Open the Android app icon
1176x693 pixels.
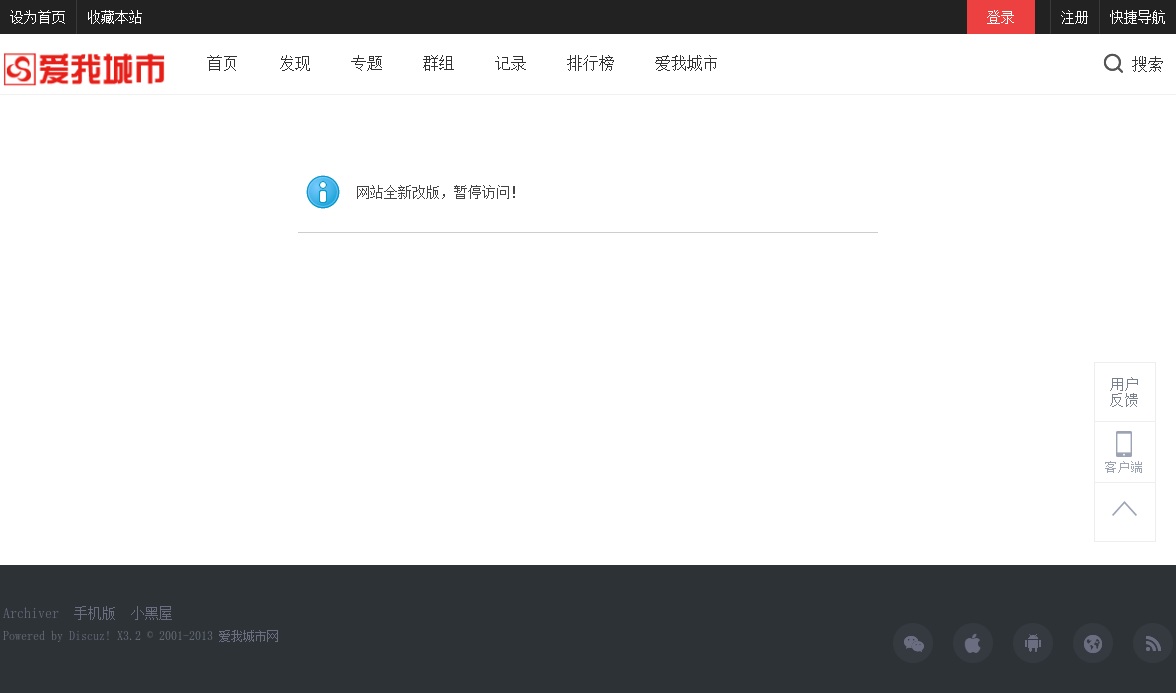[1033, 644]
